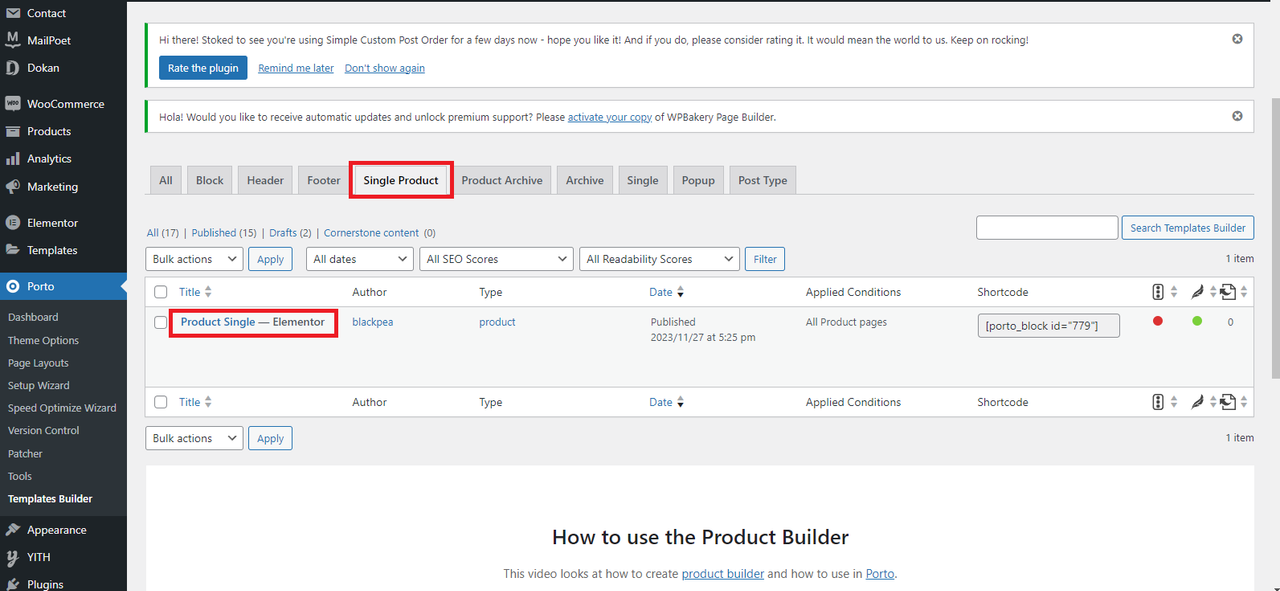This screenshot has height=591, width=1280.
Task: Sort by Date arrow in header row
Action: (x=680, y=292)
